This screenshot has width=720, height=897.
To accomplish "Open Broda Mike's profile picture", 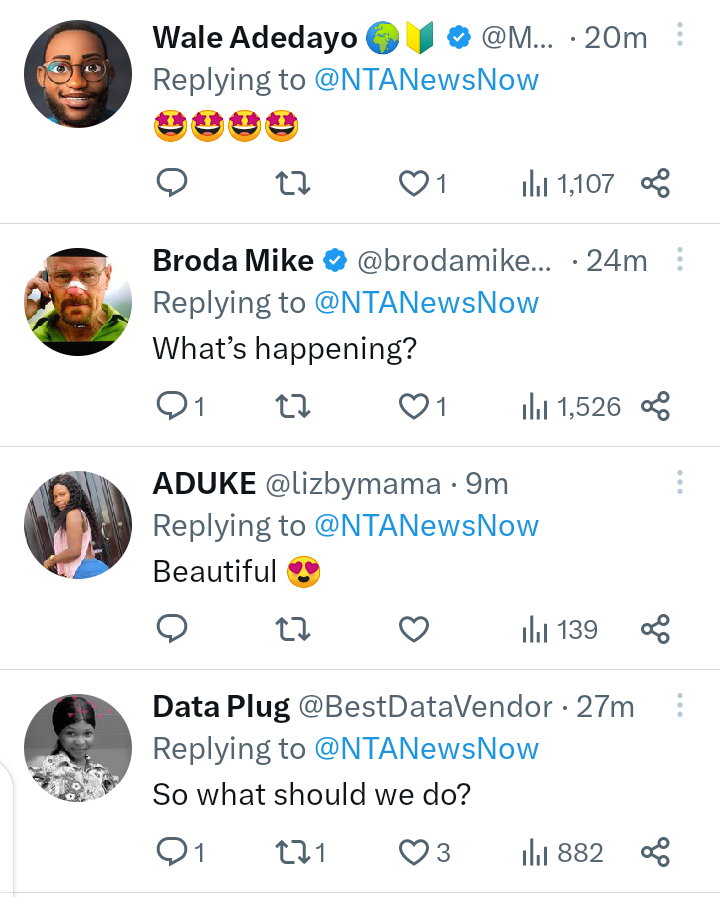I will (78, 302).
